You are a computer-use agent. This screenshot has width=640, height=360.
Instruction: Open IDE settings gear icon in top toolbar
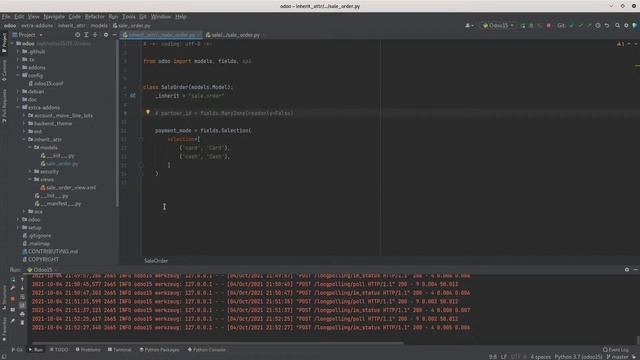point(626,25)
